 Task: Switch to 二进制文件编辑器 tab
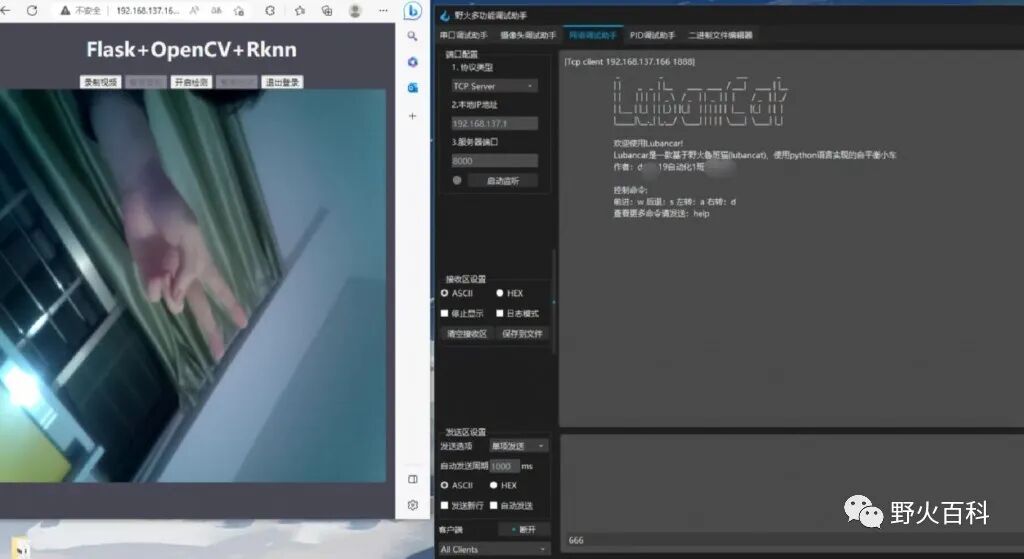(720, 35)
